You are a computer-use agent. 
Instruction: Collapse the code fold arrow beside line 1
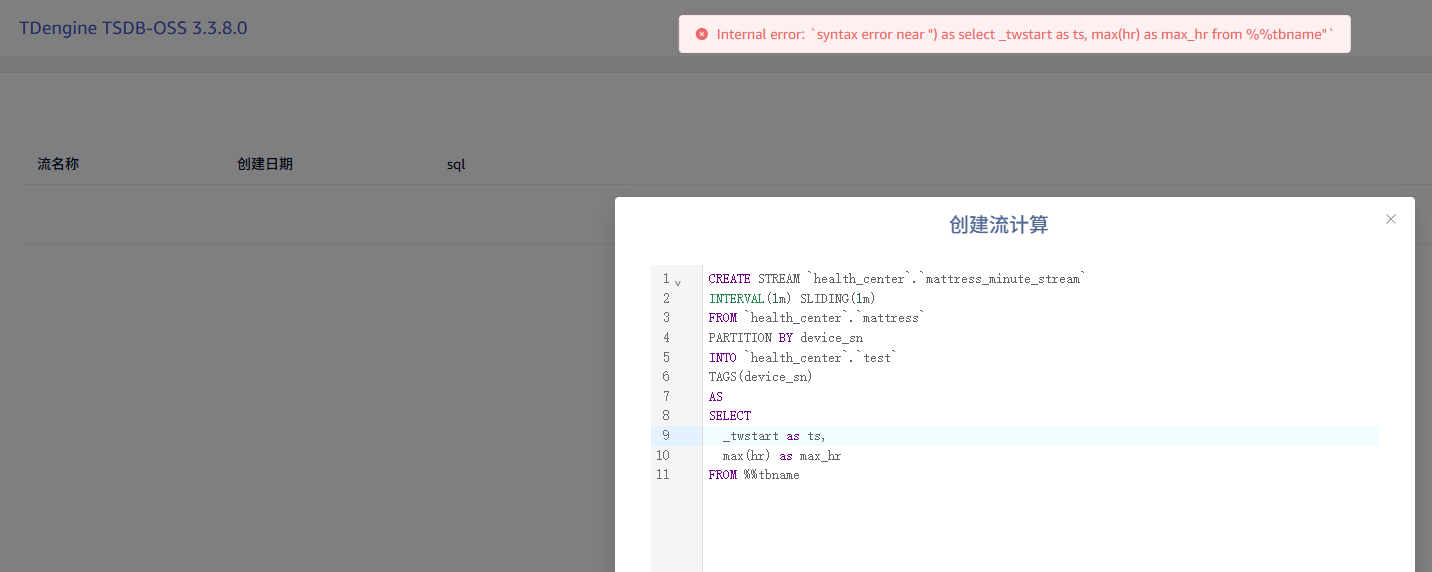[x=678, y=282]
